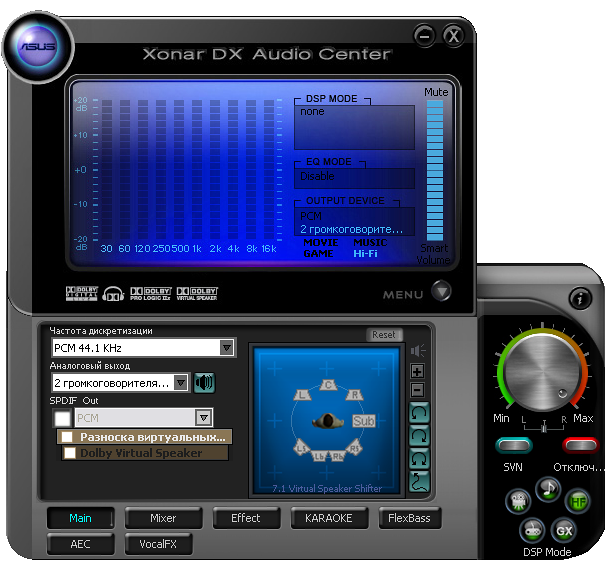The width and height of the screenshot is (606, 569).
Task: Enable the SPDIF Out checkbox
Action: (63, 418)
